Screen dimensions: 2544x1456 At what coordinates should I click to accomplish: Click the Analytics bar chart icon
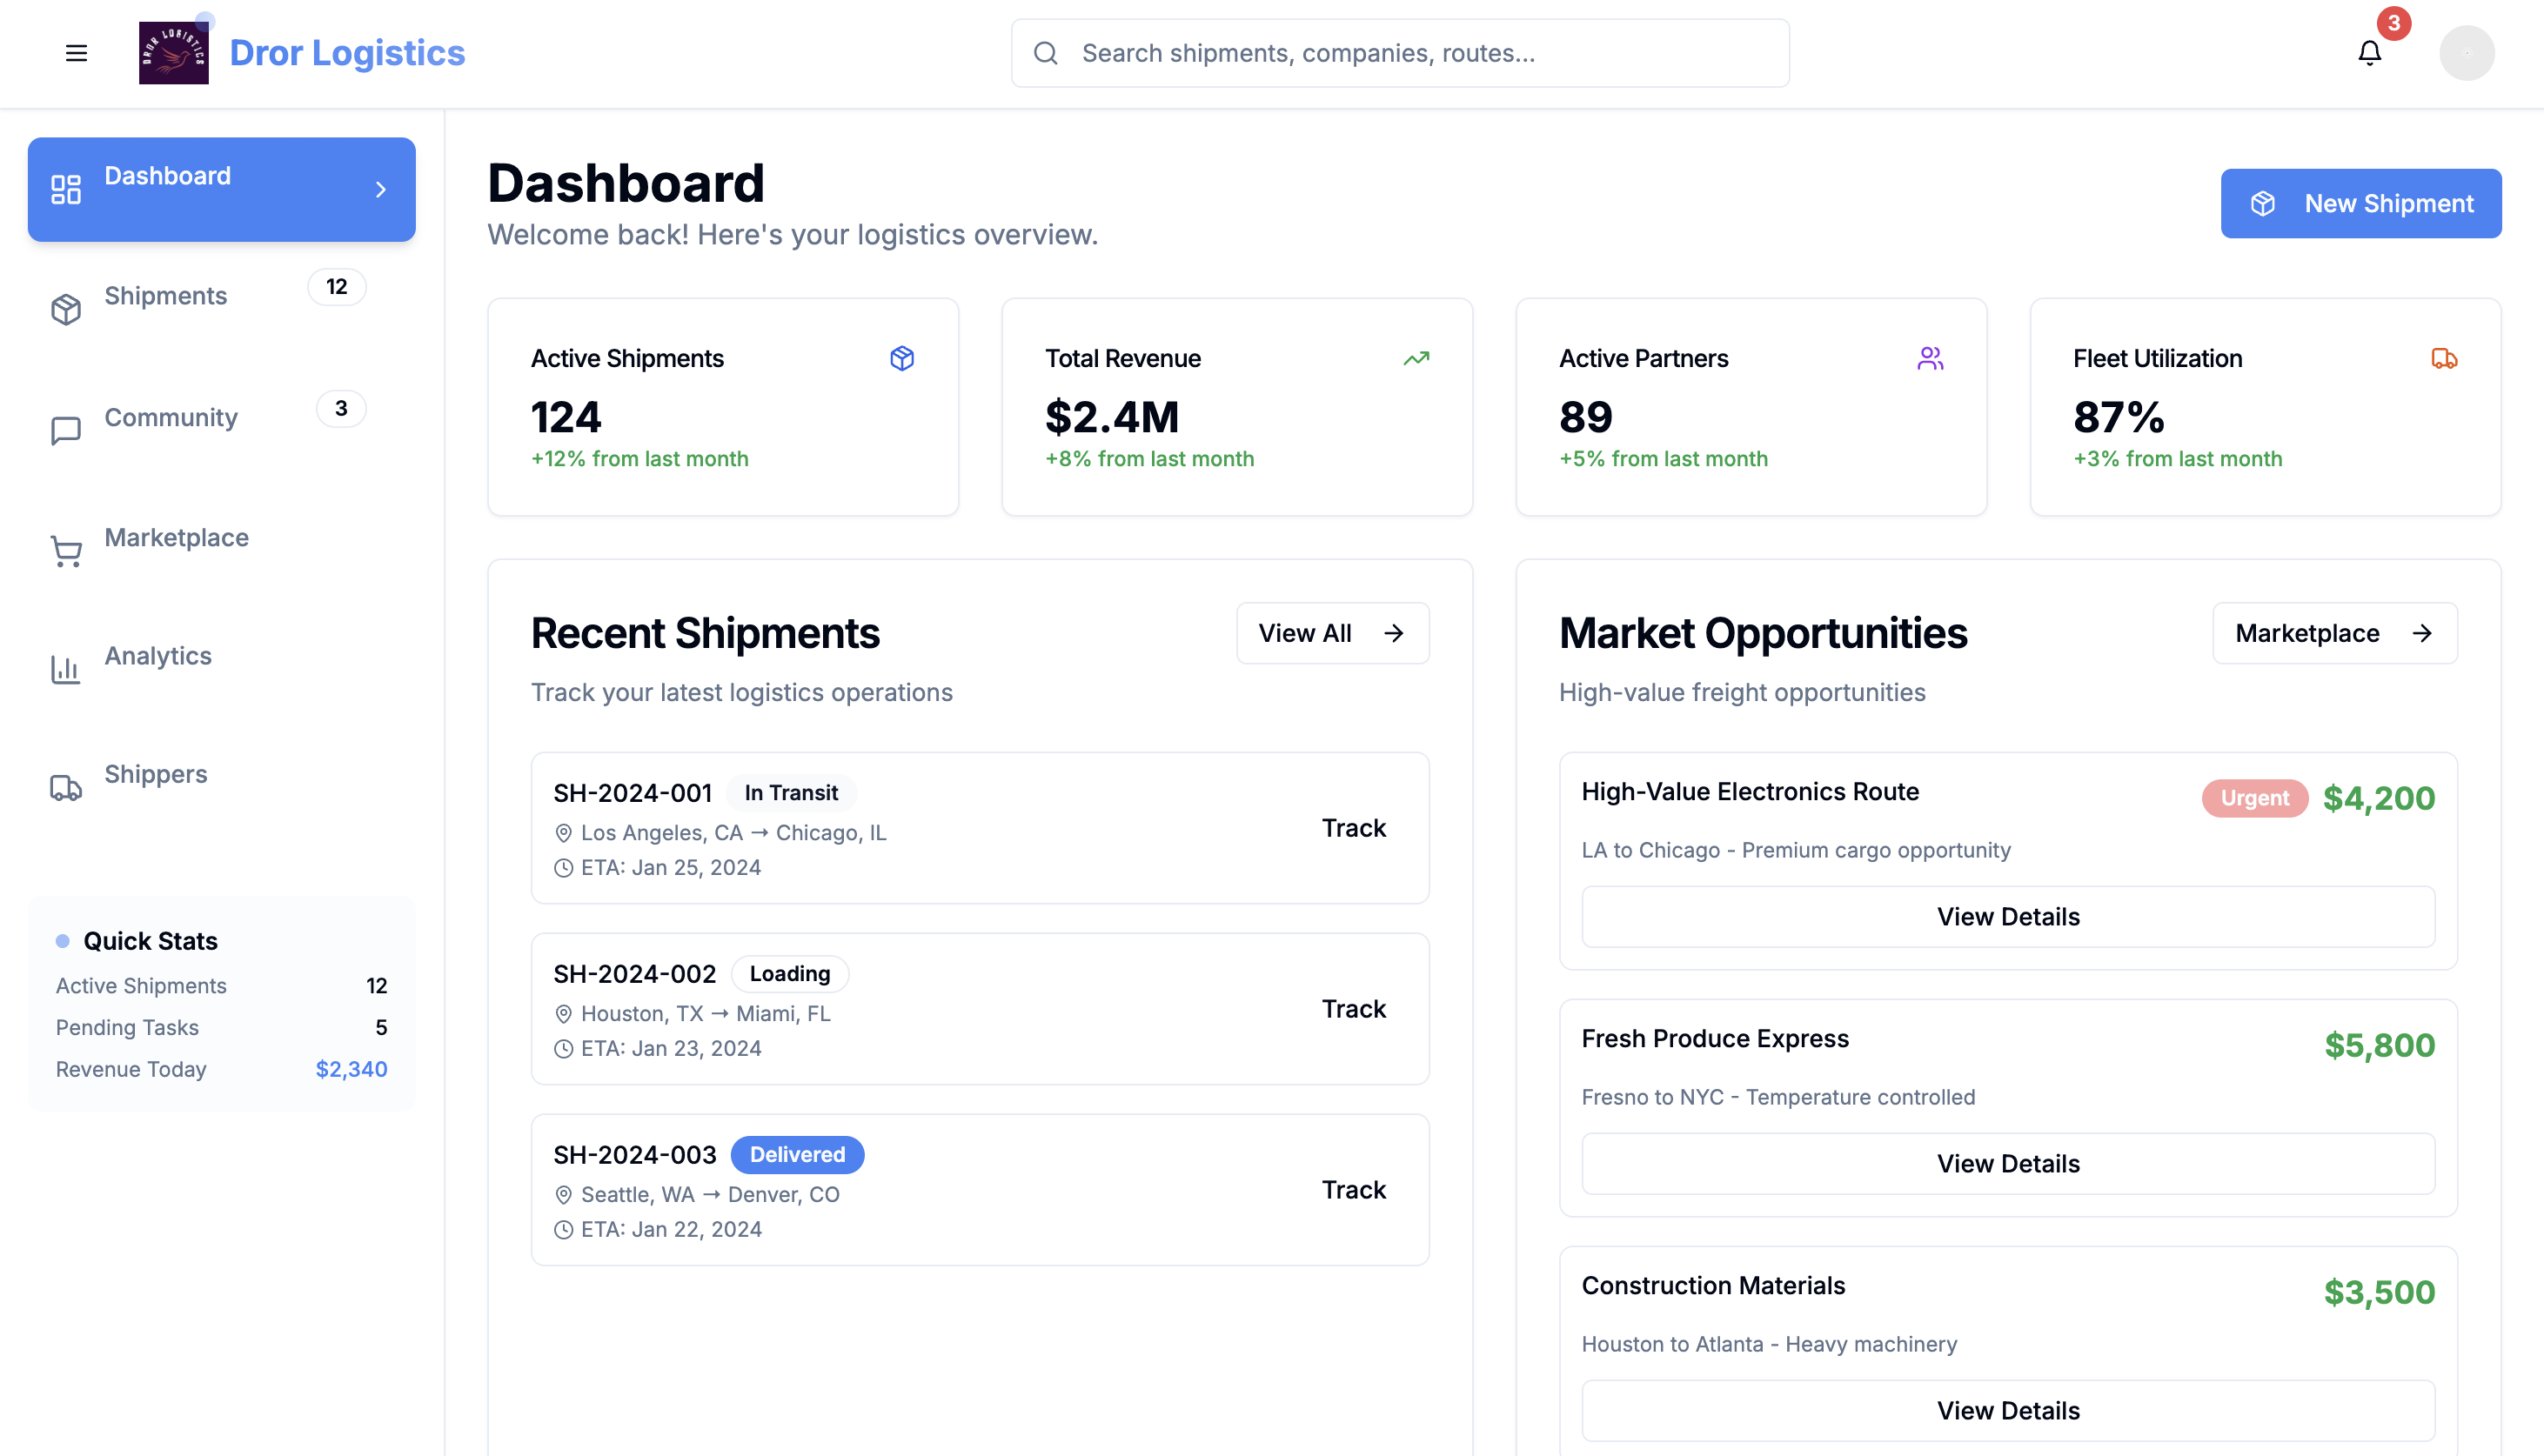pos(65,669)
